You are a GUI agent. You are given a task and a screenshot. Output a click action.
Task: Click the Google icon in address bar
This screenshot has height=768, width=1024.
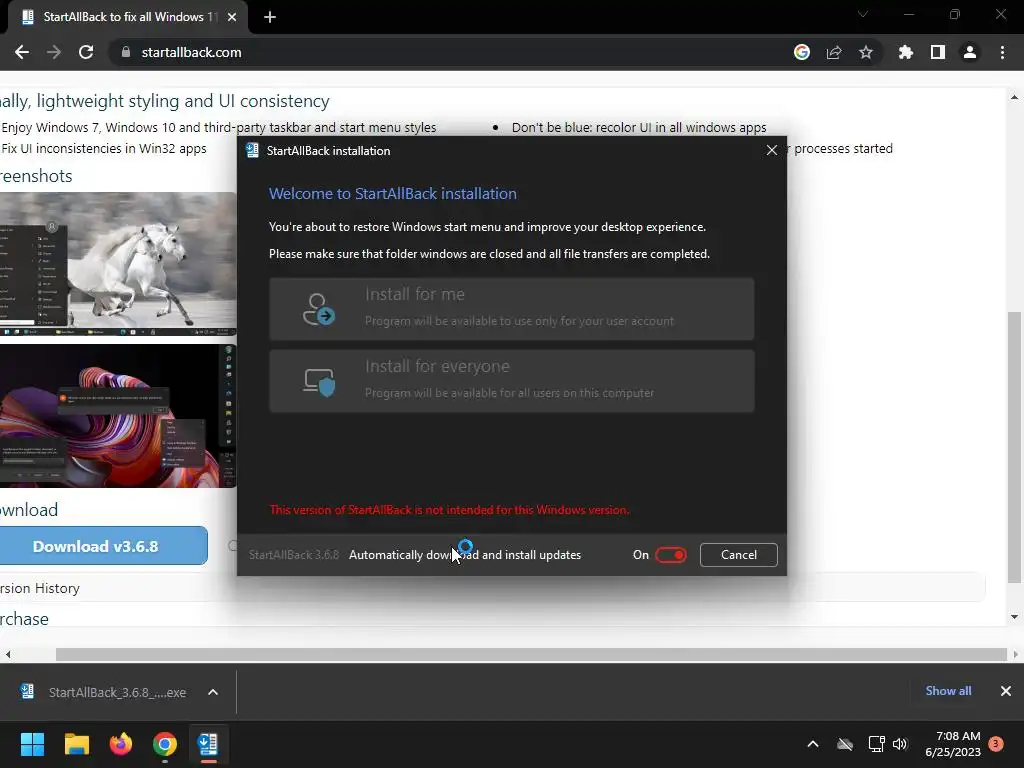click(802, 52)
